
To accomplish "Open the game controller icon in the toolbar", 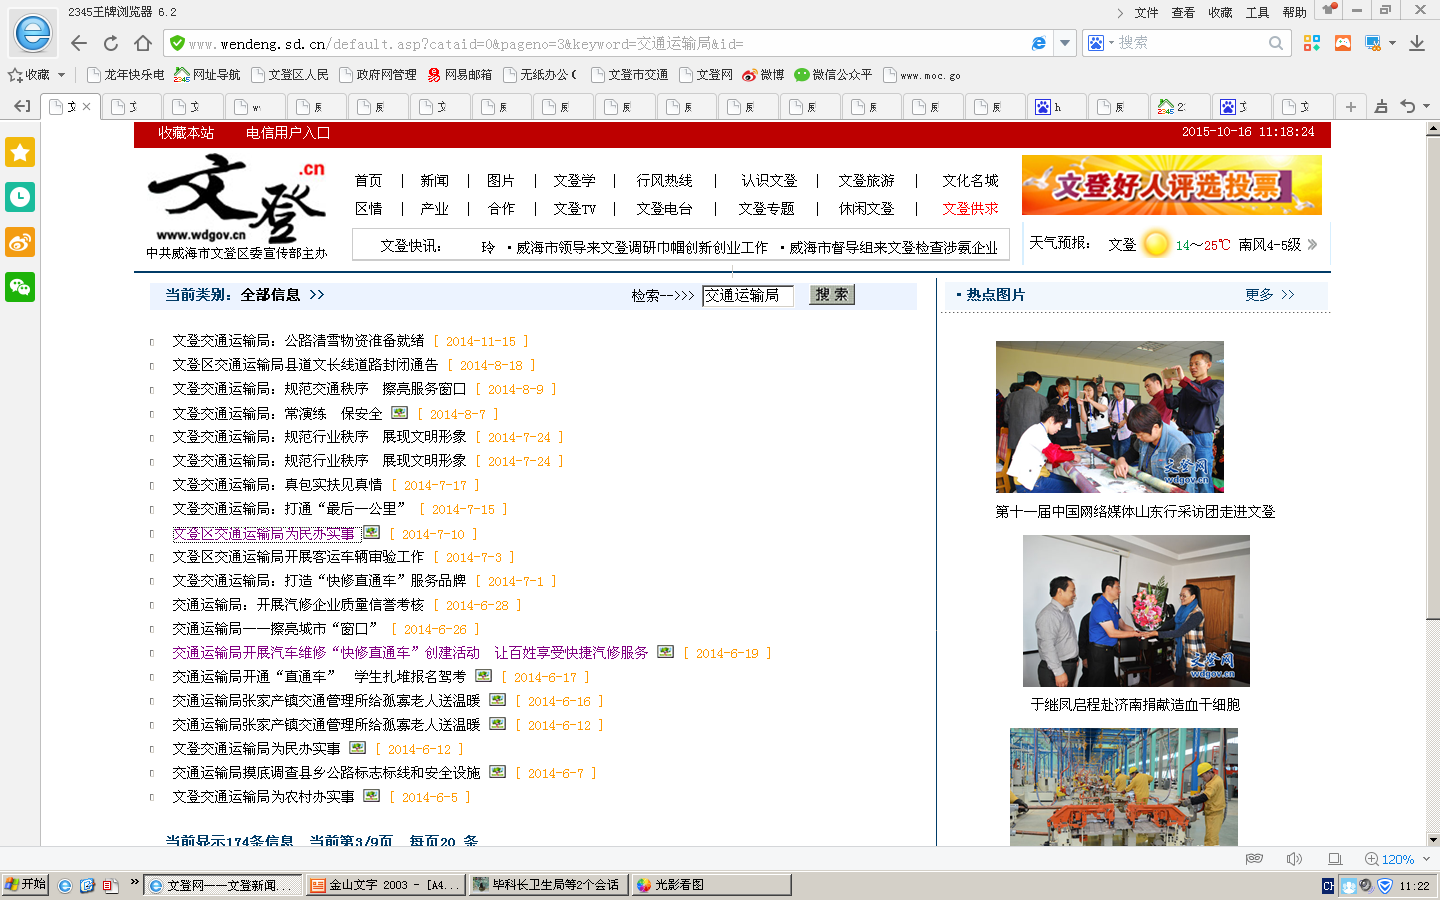I will point(1343,43).
